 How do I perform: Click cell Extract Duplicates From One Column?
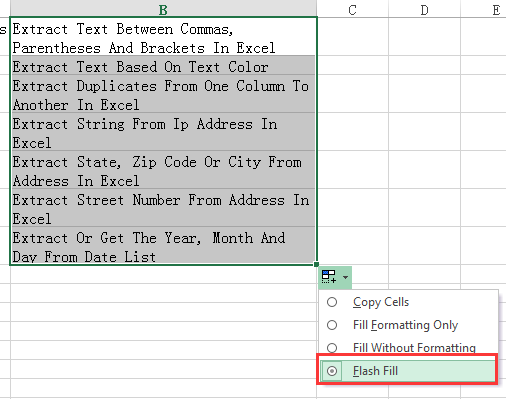163,94
